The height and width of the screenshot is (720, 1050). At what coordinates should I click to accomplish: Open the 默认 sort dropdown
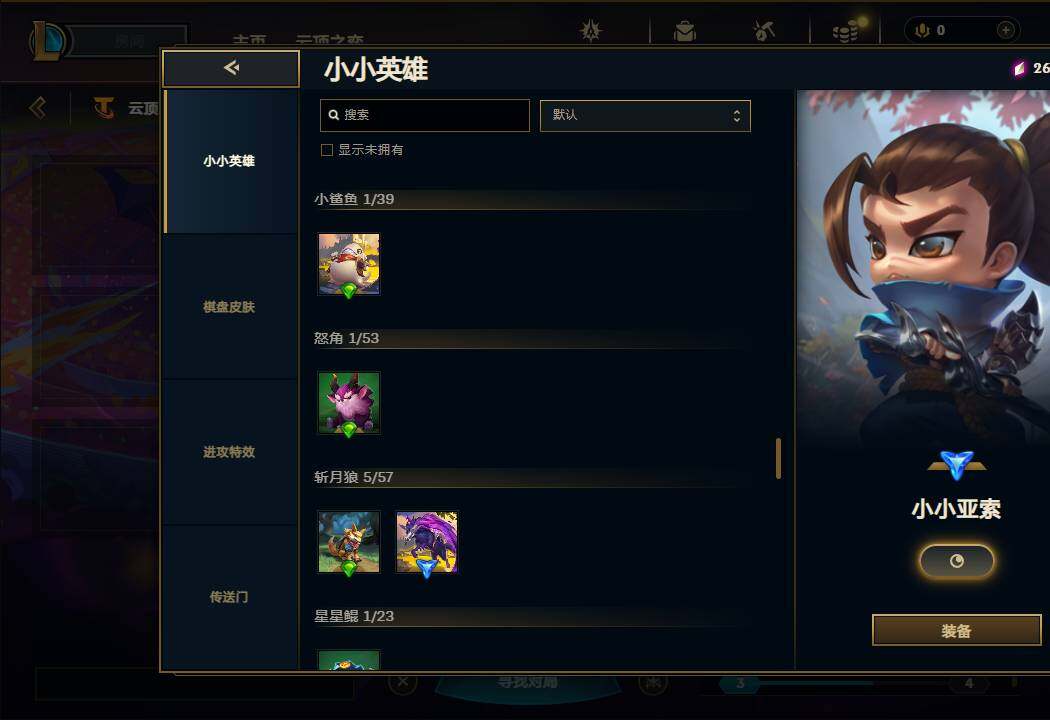pyautogui.click(x=645, y=115)
